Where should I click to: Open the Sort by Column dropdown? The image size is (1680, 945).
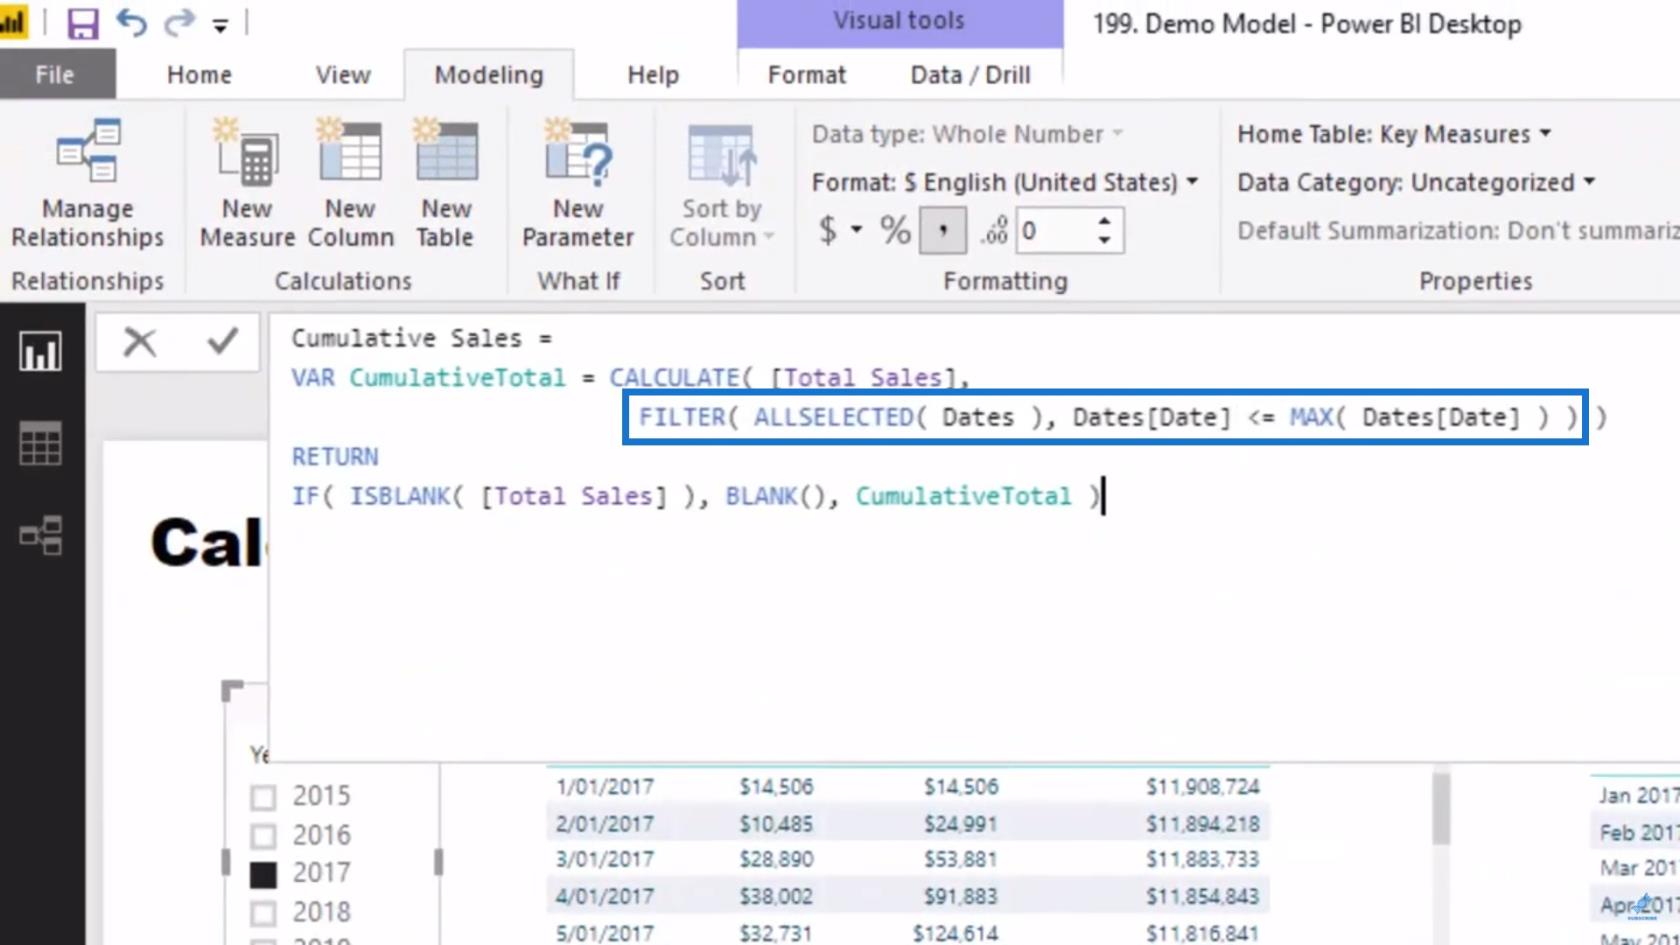pyautogui.click(x=721, y=187)
